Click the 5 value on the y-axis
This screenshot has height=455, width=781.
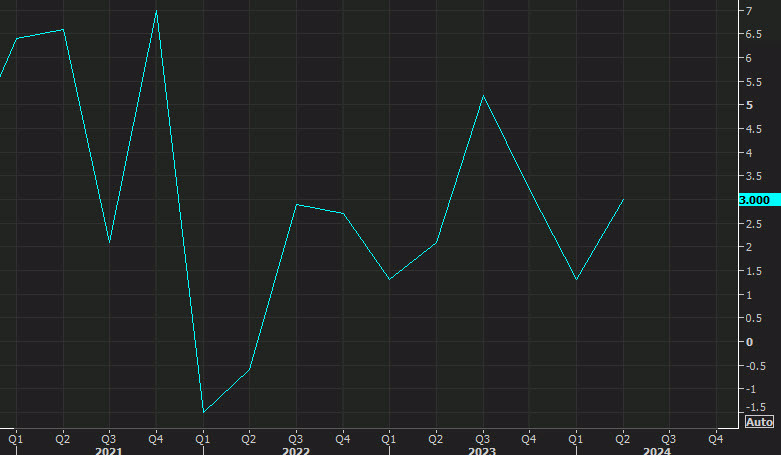[x=749, y=105]
